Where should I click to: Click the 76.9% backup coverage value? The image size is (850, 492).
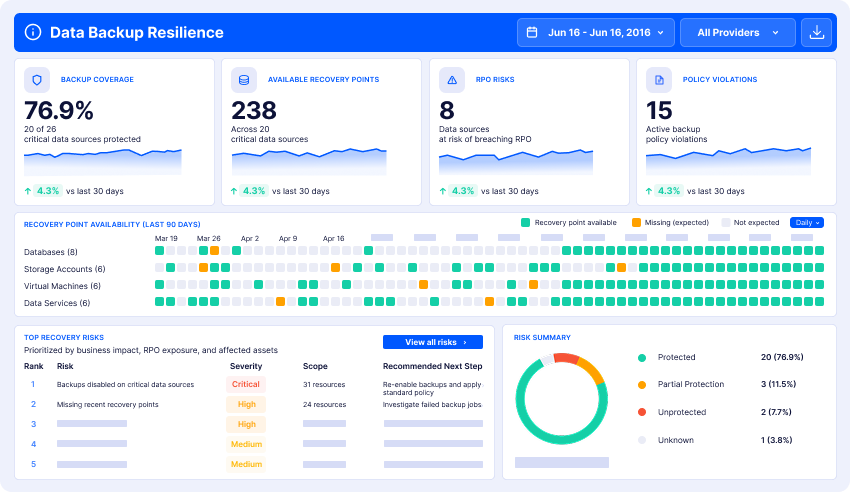coord(59,111)
